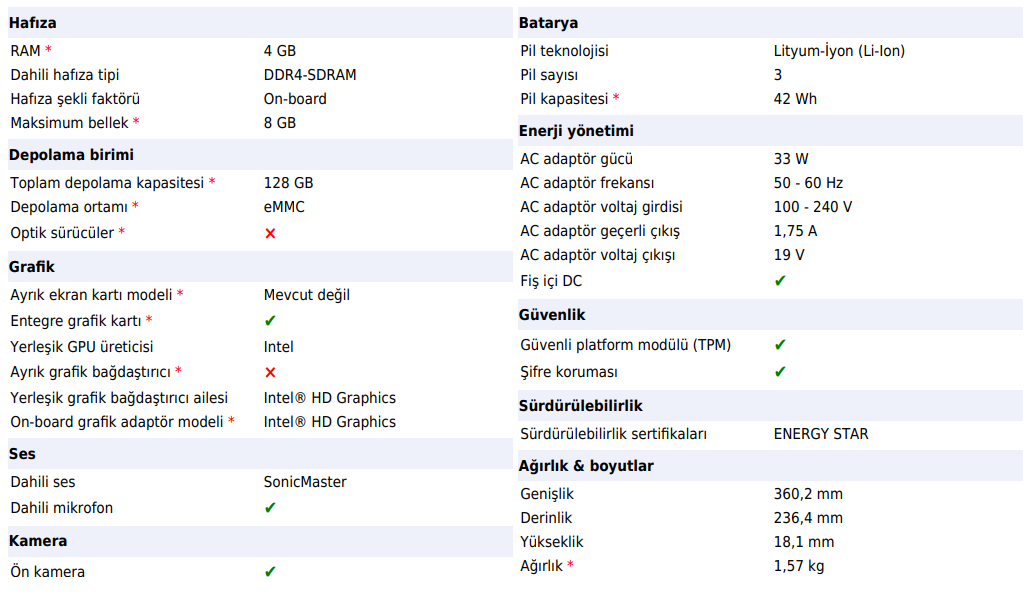Viewport: 1034px width, 614px height.
Task: Select the Enerji yönetimi section header
Action: point(576,131)
